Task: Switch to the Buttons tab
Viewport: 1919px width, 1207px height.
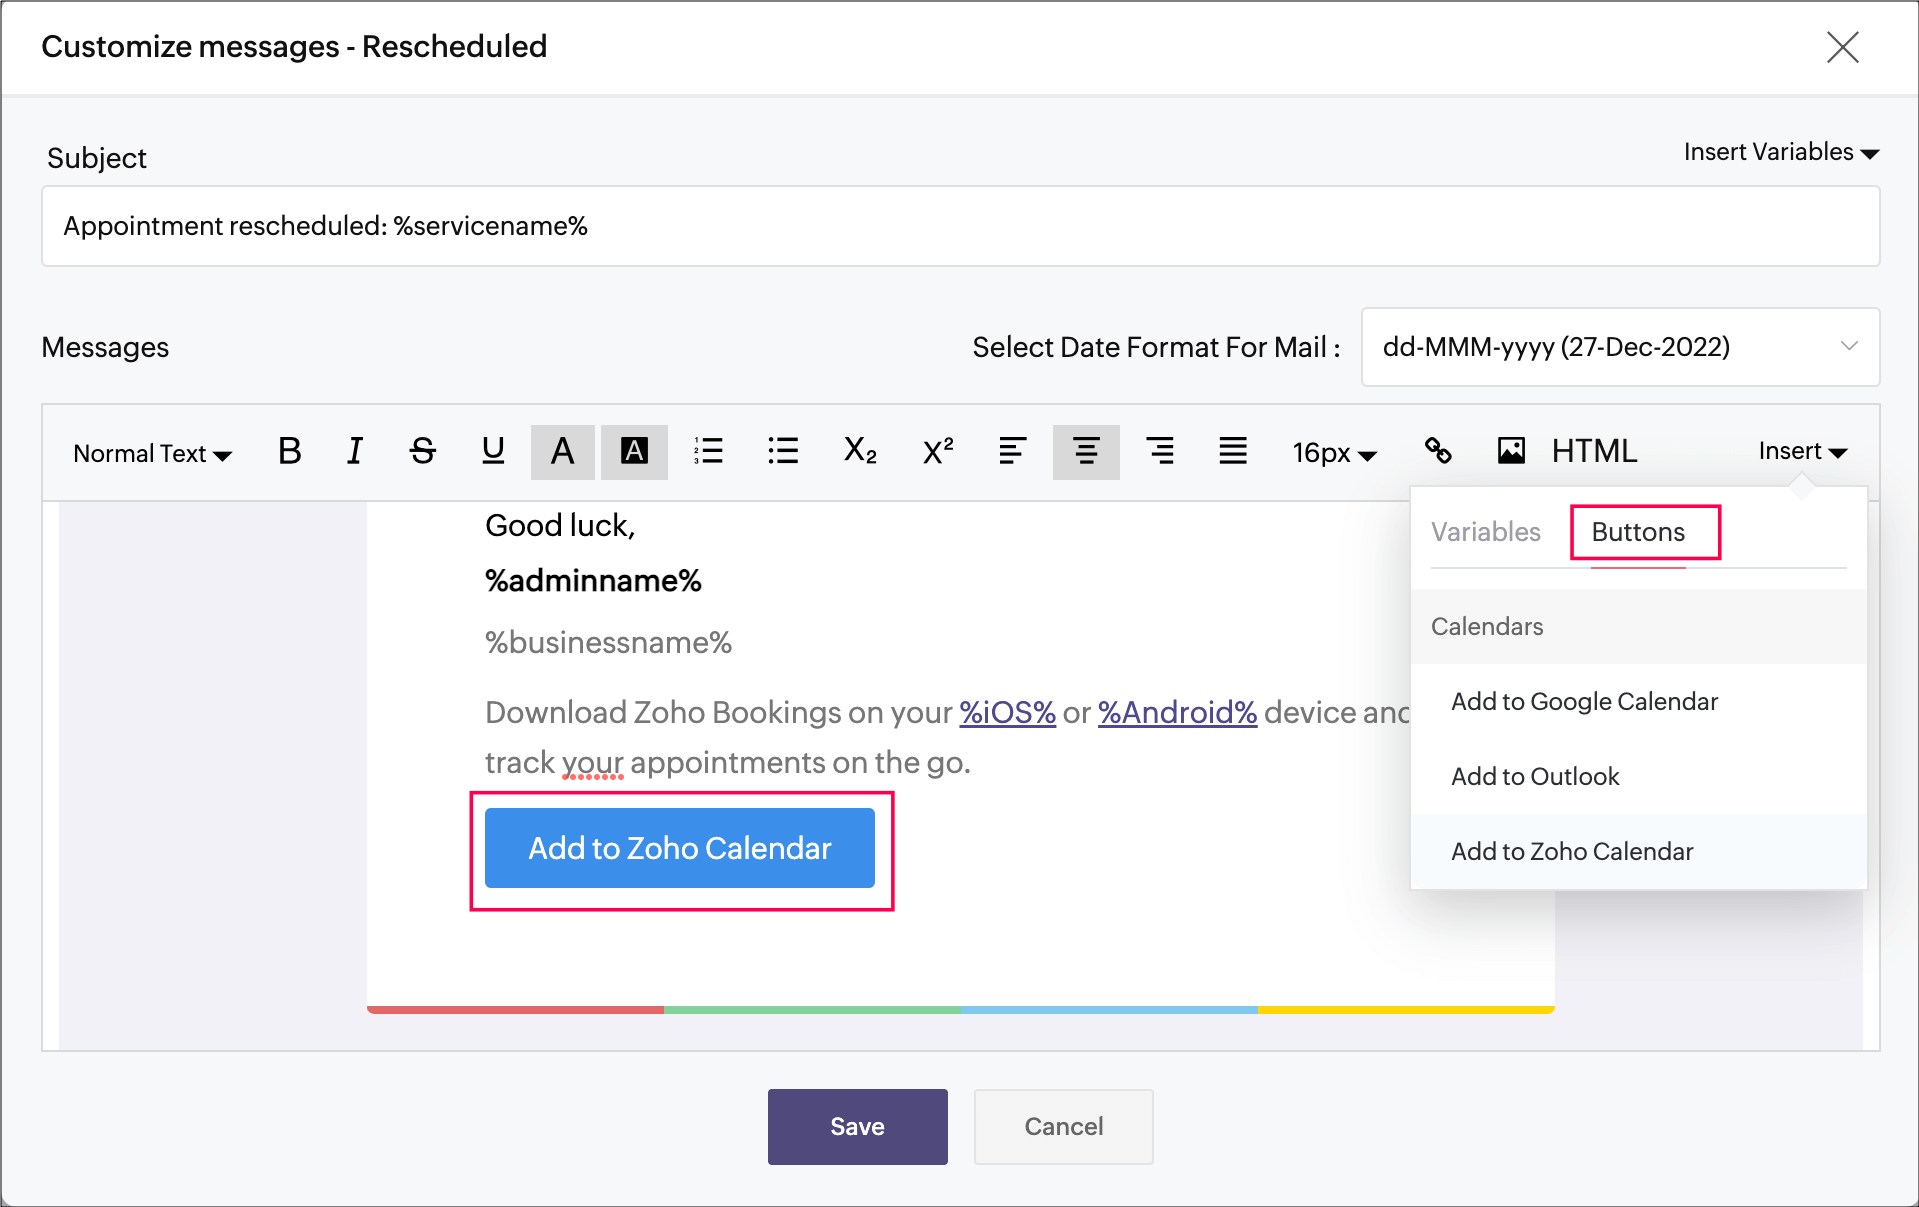Action: (1638, 532)
